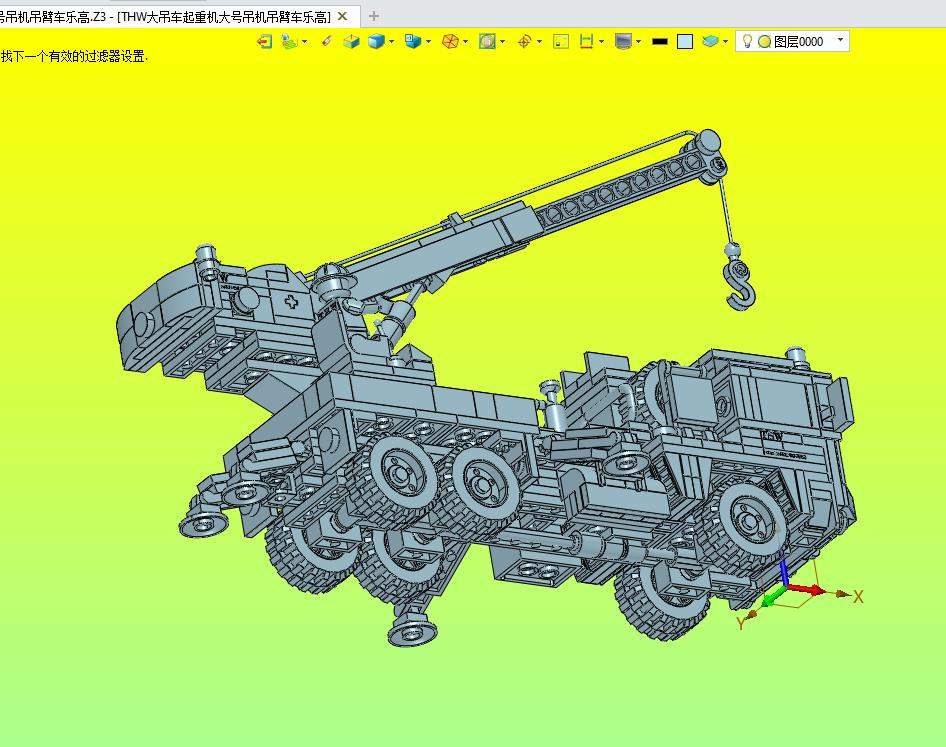Click the green square zoom-extents icon
This screenshot has width=946, height=747.
click(x=561, y=42)
